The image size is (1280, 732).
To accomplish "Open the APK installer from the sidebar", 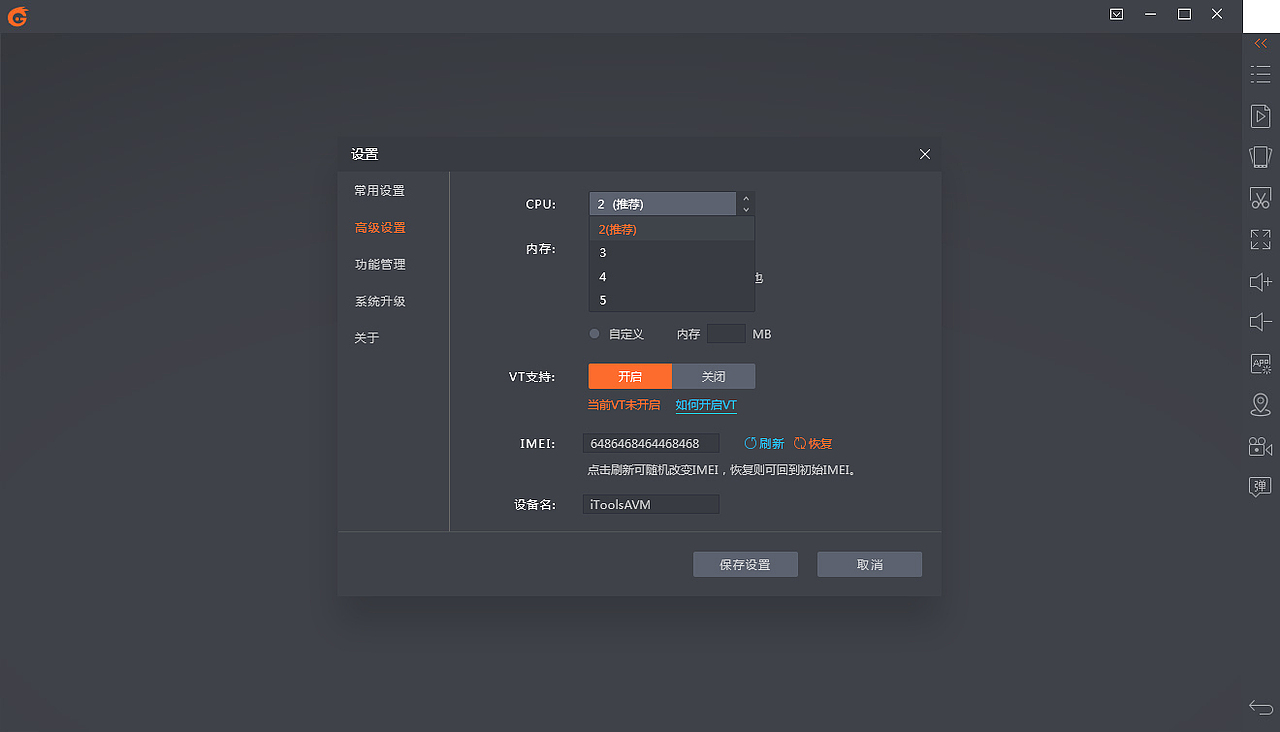I will point(1260,363).
